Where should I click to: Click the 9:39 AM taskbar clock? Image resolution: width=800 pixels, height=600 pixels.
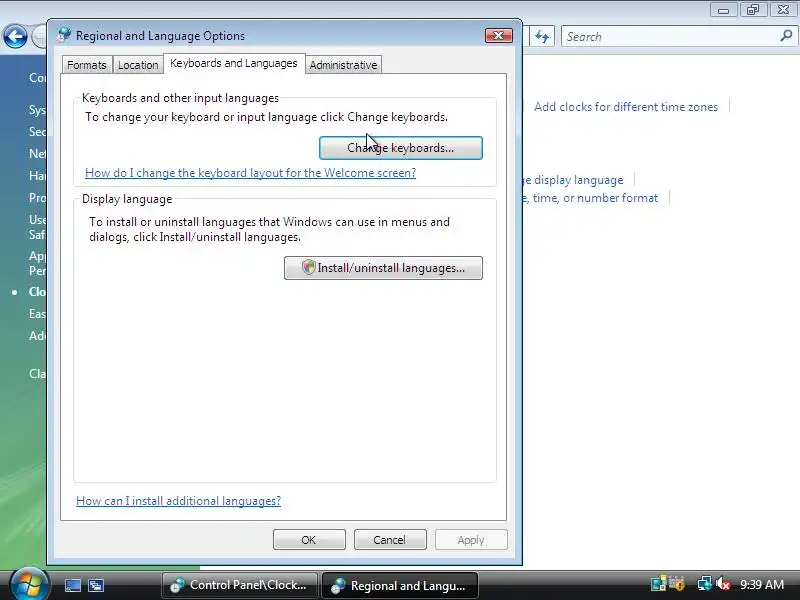click(x=762, y=585)
